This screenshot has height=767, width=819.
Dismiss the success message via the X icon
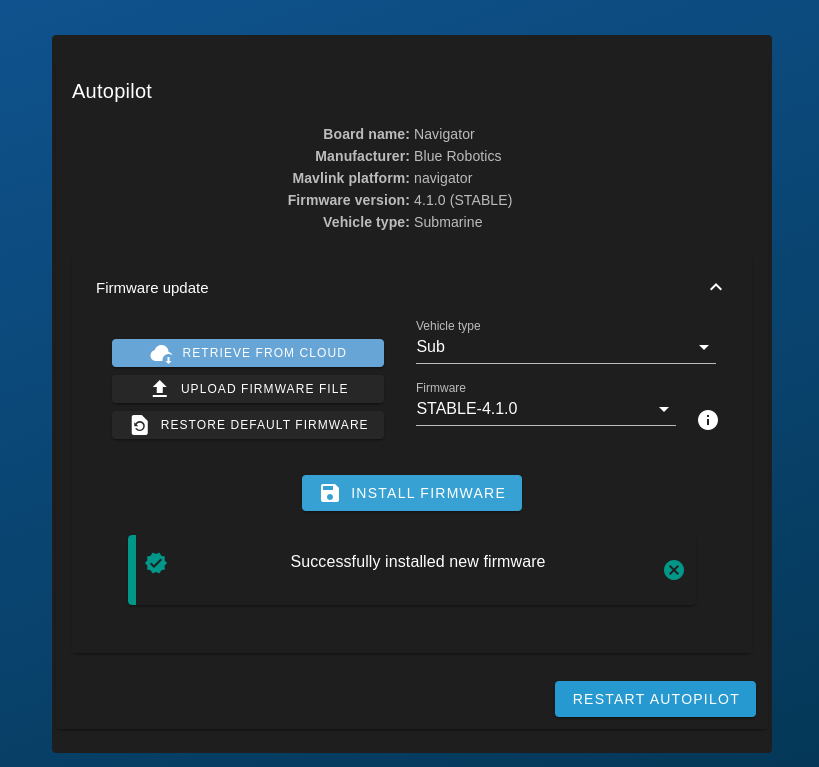click(x=673, y=570)
